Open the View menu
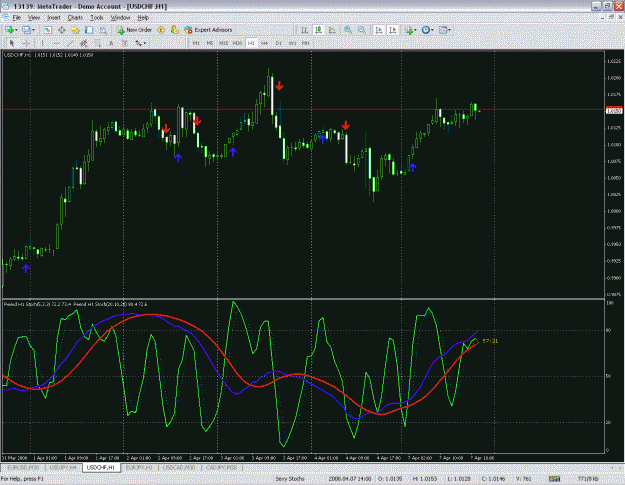Viewport: 625px width, 485px height. click(x=34, y=18)
